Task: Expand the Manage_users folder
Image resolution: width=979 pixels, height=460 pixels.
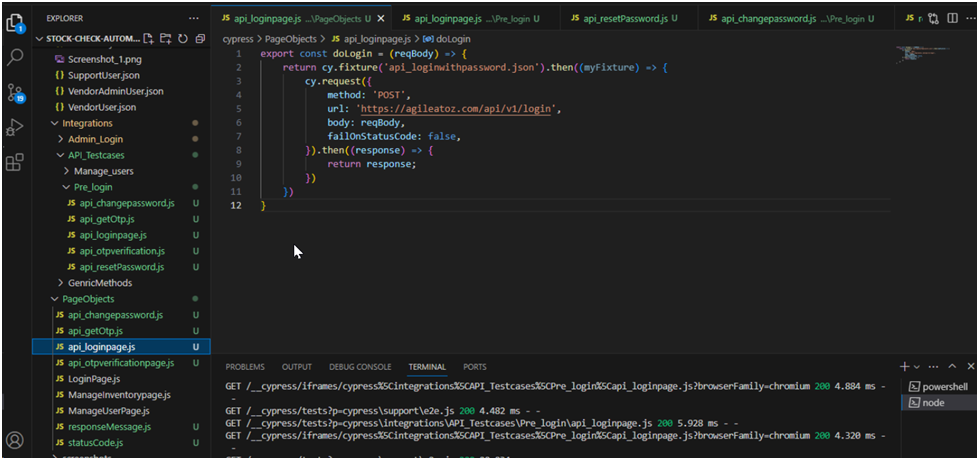Action: [x=121, y=171]
